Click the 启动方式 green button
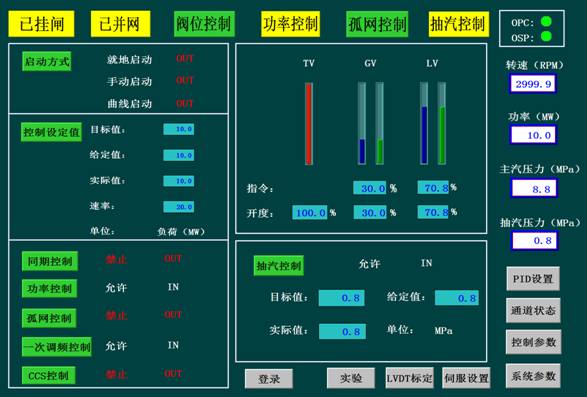 (47, 61)
